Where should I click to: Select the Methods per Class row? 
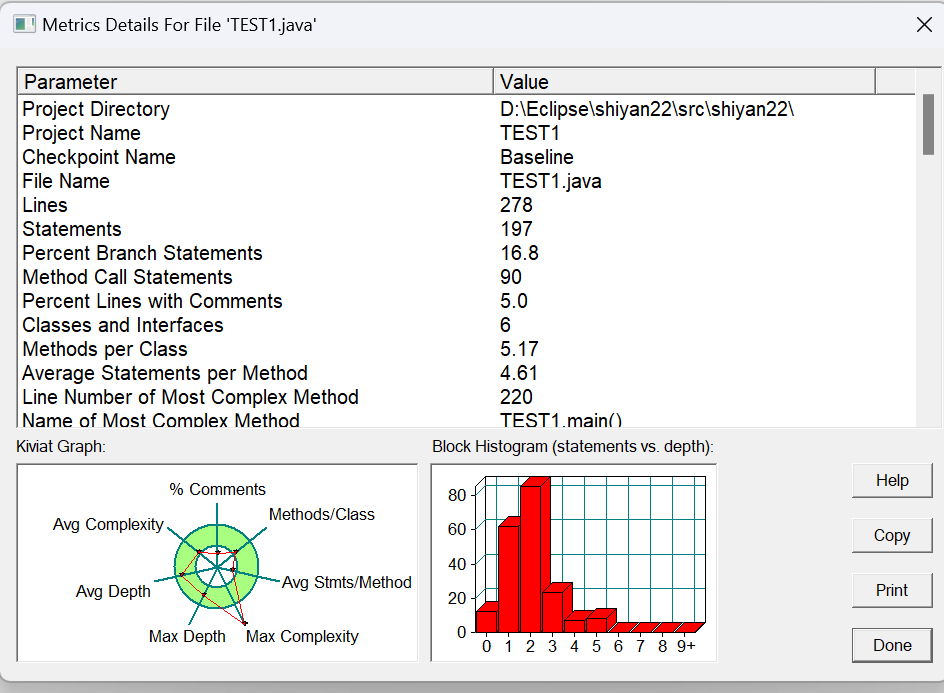[x=467, y=349]
